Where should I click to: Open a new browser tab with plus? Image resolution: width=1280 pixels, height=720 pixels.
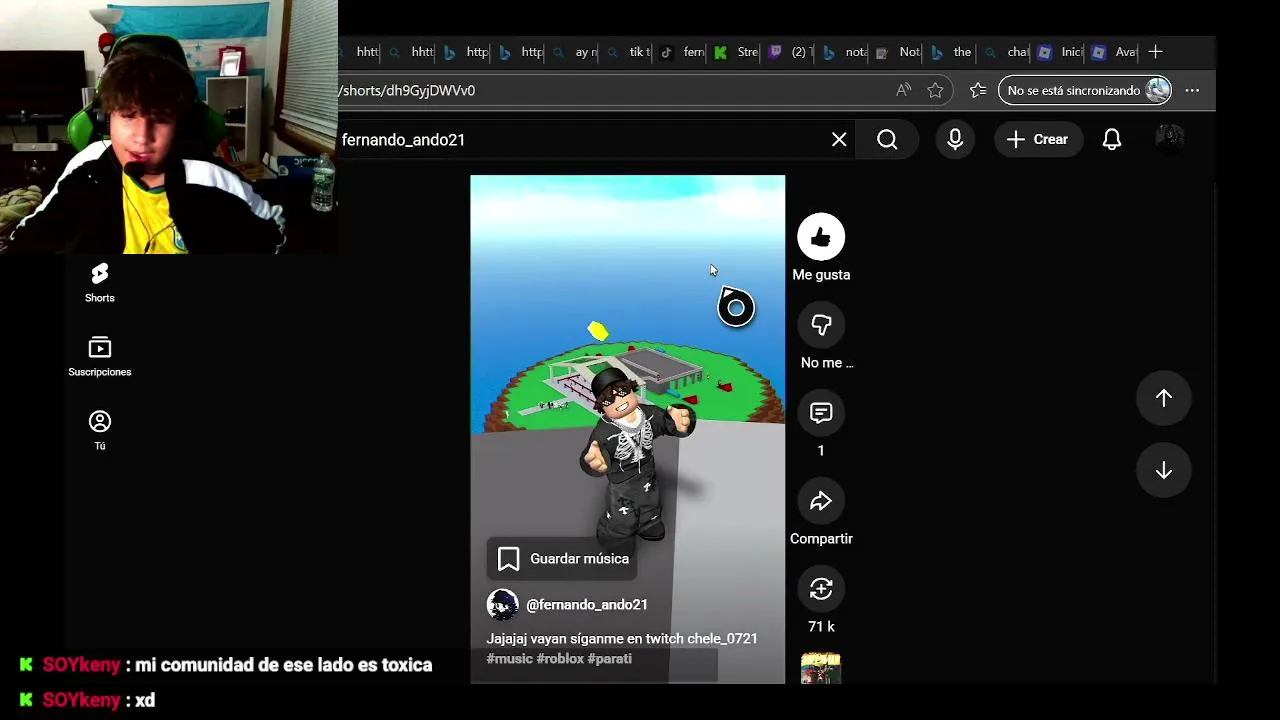click(x=1156, y=52)
